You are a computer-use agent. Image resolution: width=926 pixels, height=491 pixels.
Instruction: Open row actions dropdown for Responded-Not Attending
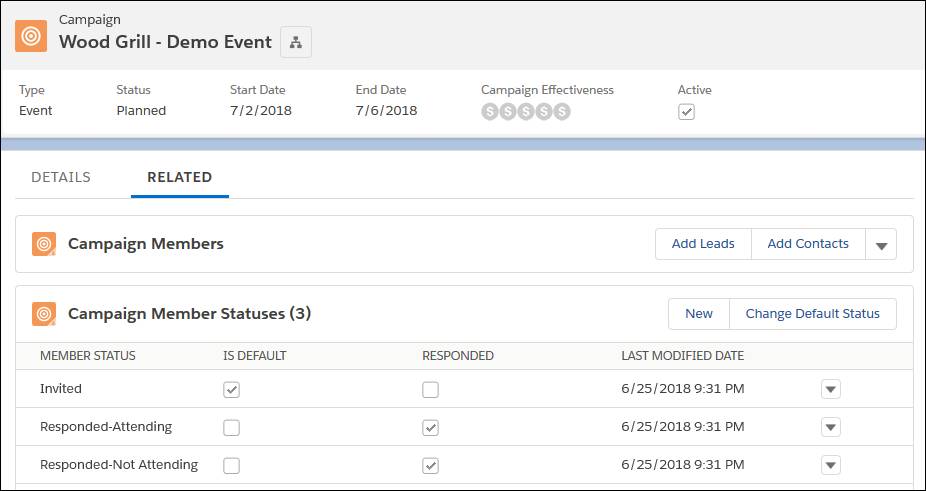coord(831,465)
